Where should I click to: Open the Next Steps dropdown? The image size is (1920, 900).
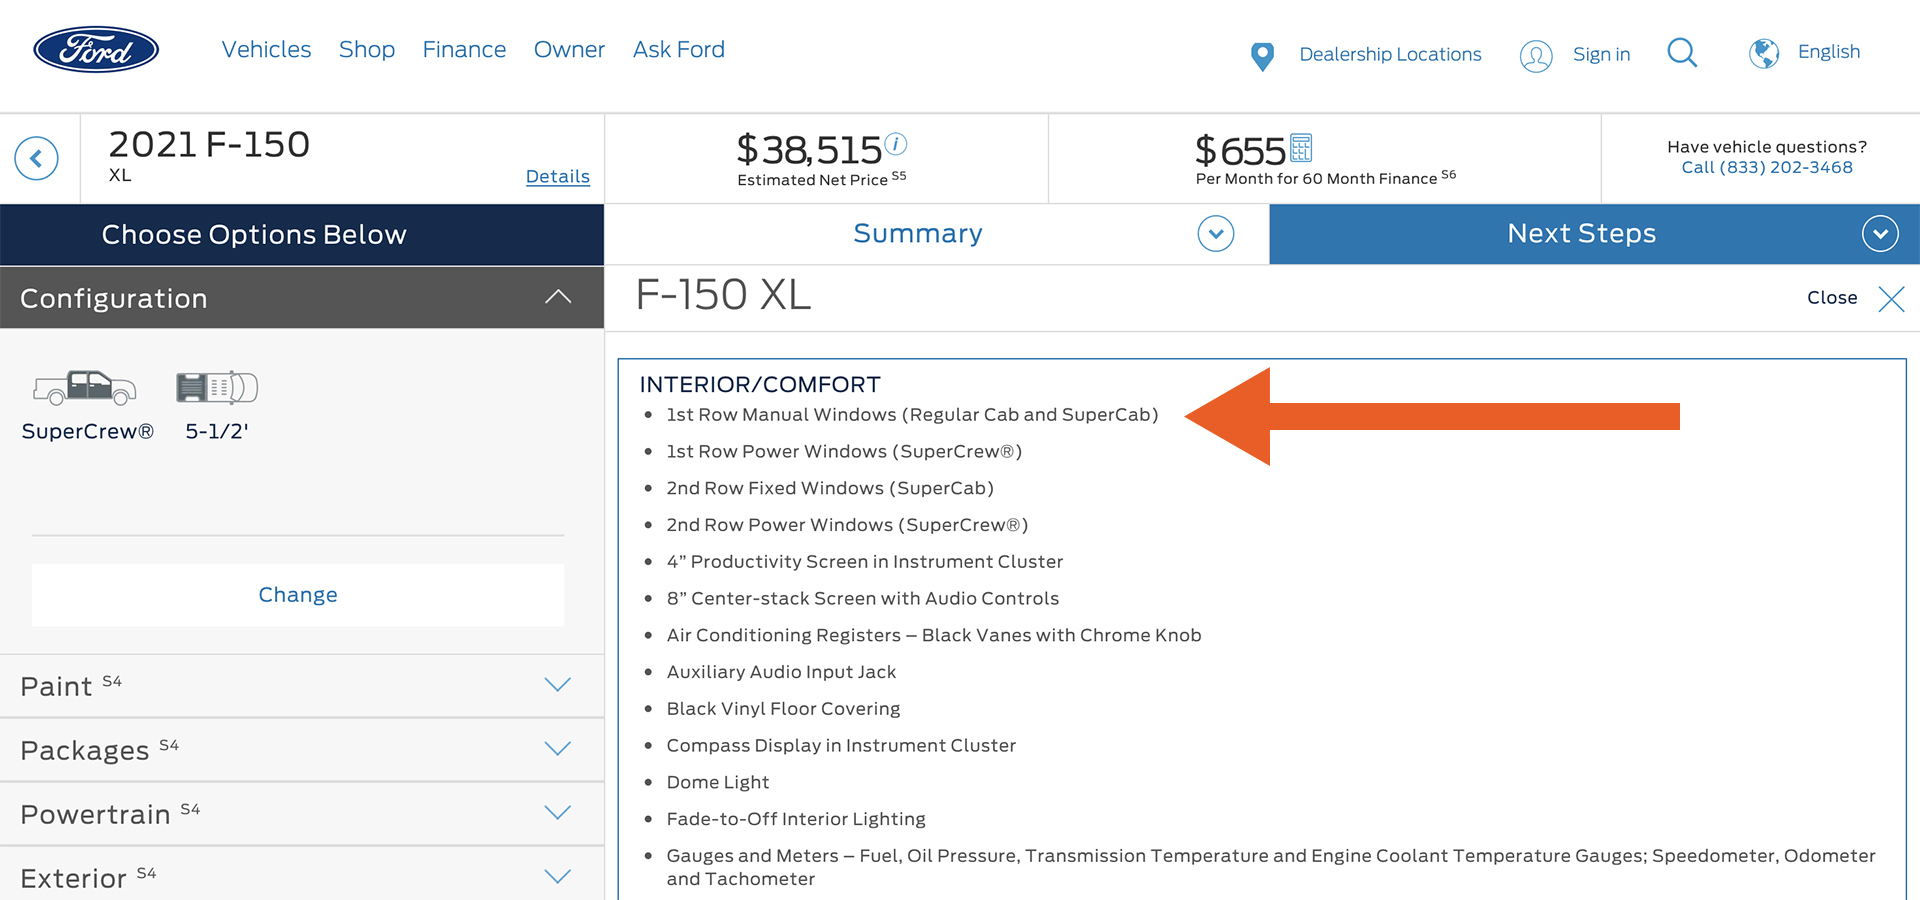1879,234
